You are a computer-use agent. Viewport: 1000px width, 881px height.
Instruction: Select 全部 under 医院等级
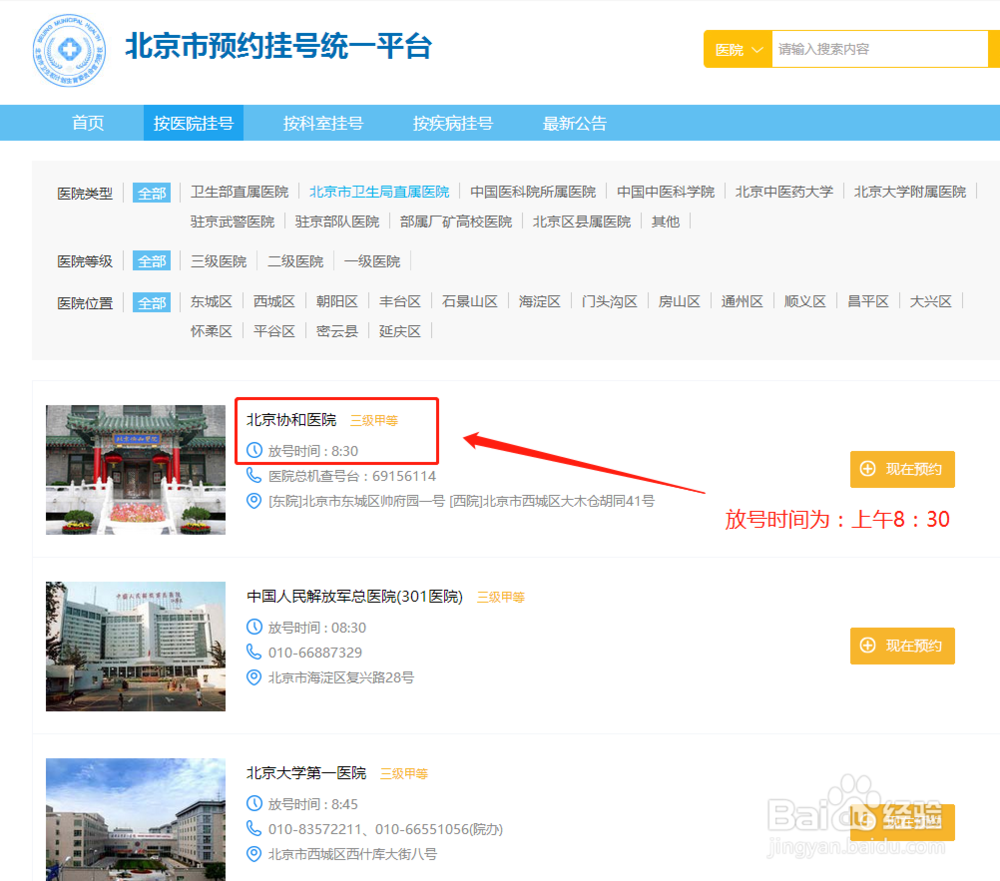pyautogui.click(x=152, y=261)
